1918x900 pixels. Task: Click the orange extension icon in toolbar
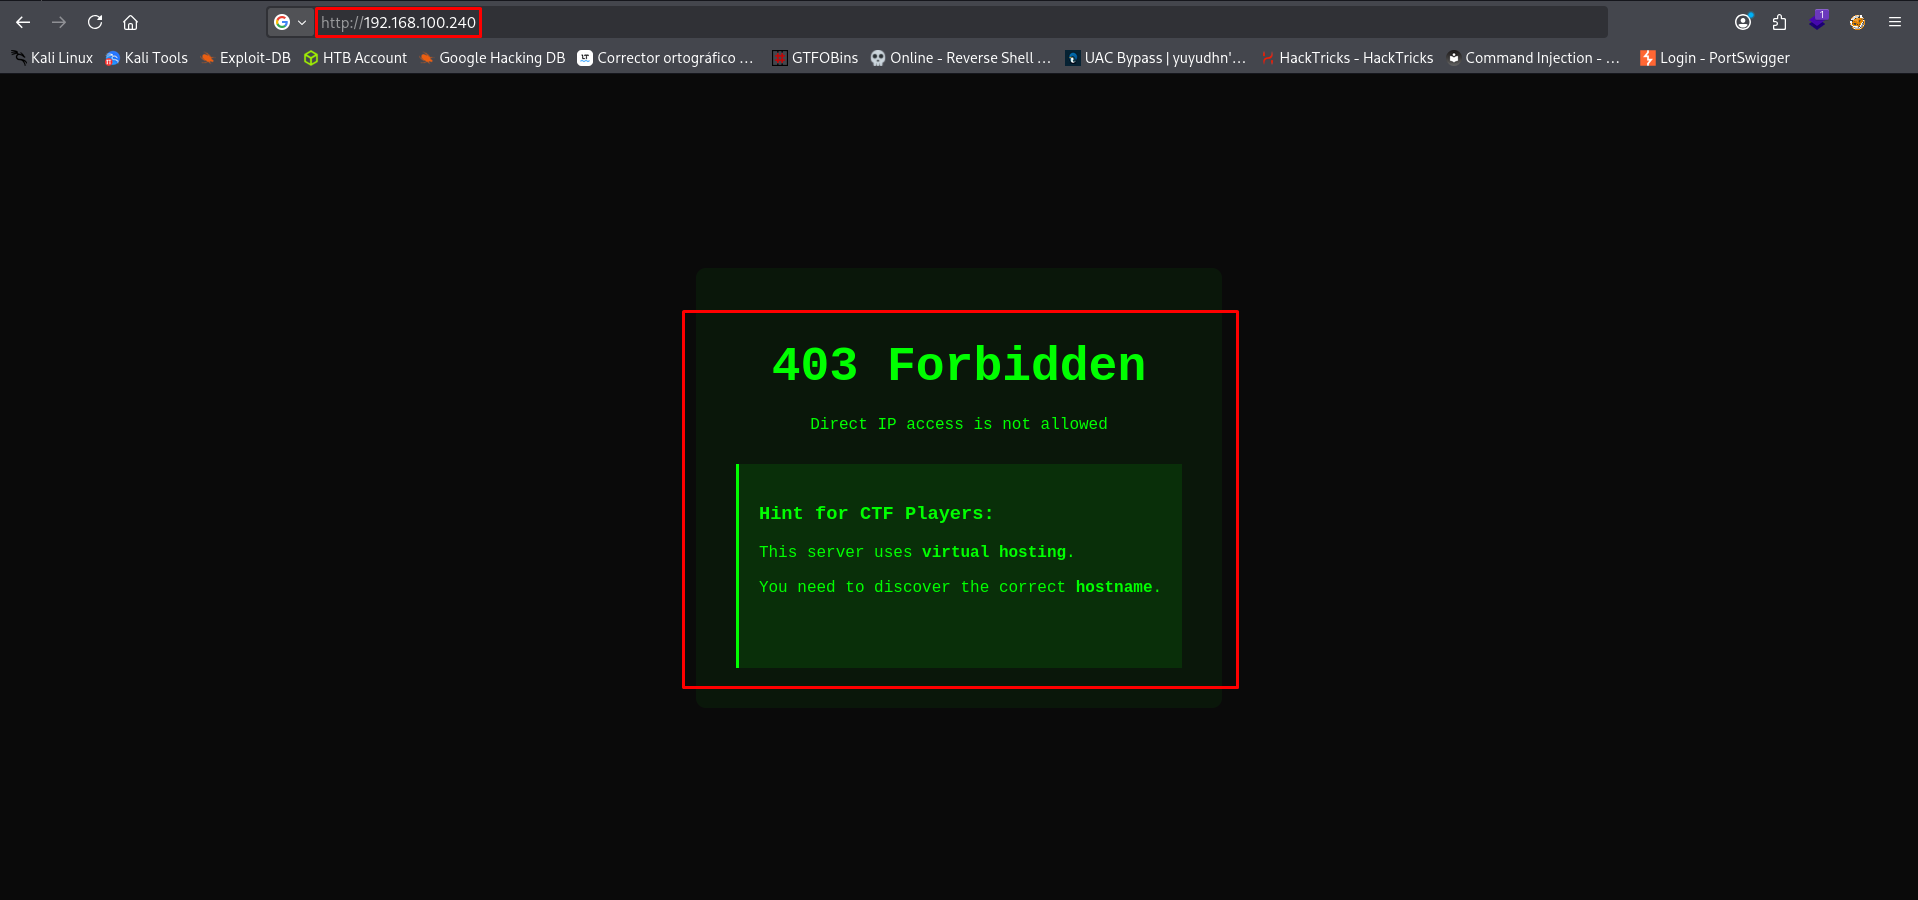tap(1857, 22)
